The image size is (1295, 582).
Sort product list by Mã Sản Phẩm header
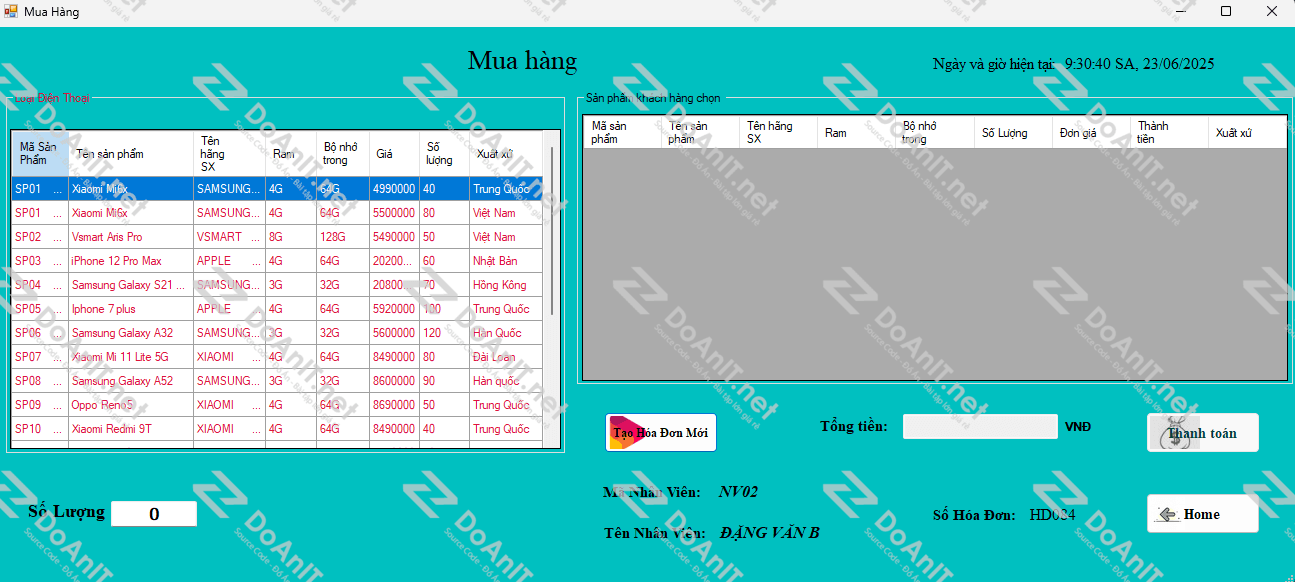[x=40, y=153]
